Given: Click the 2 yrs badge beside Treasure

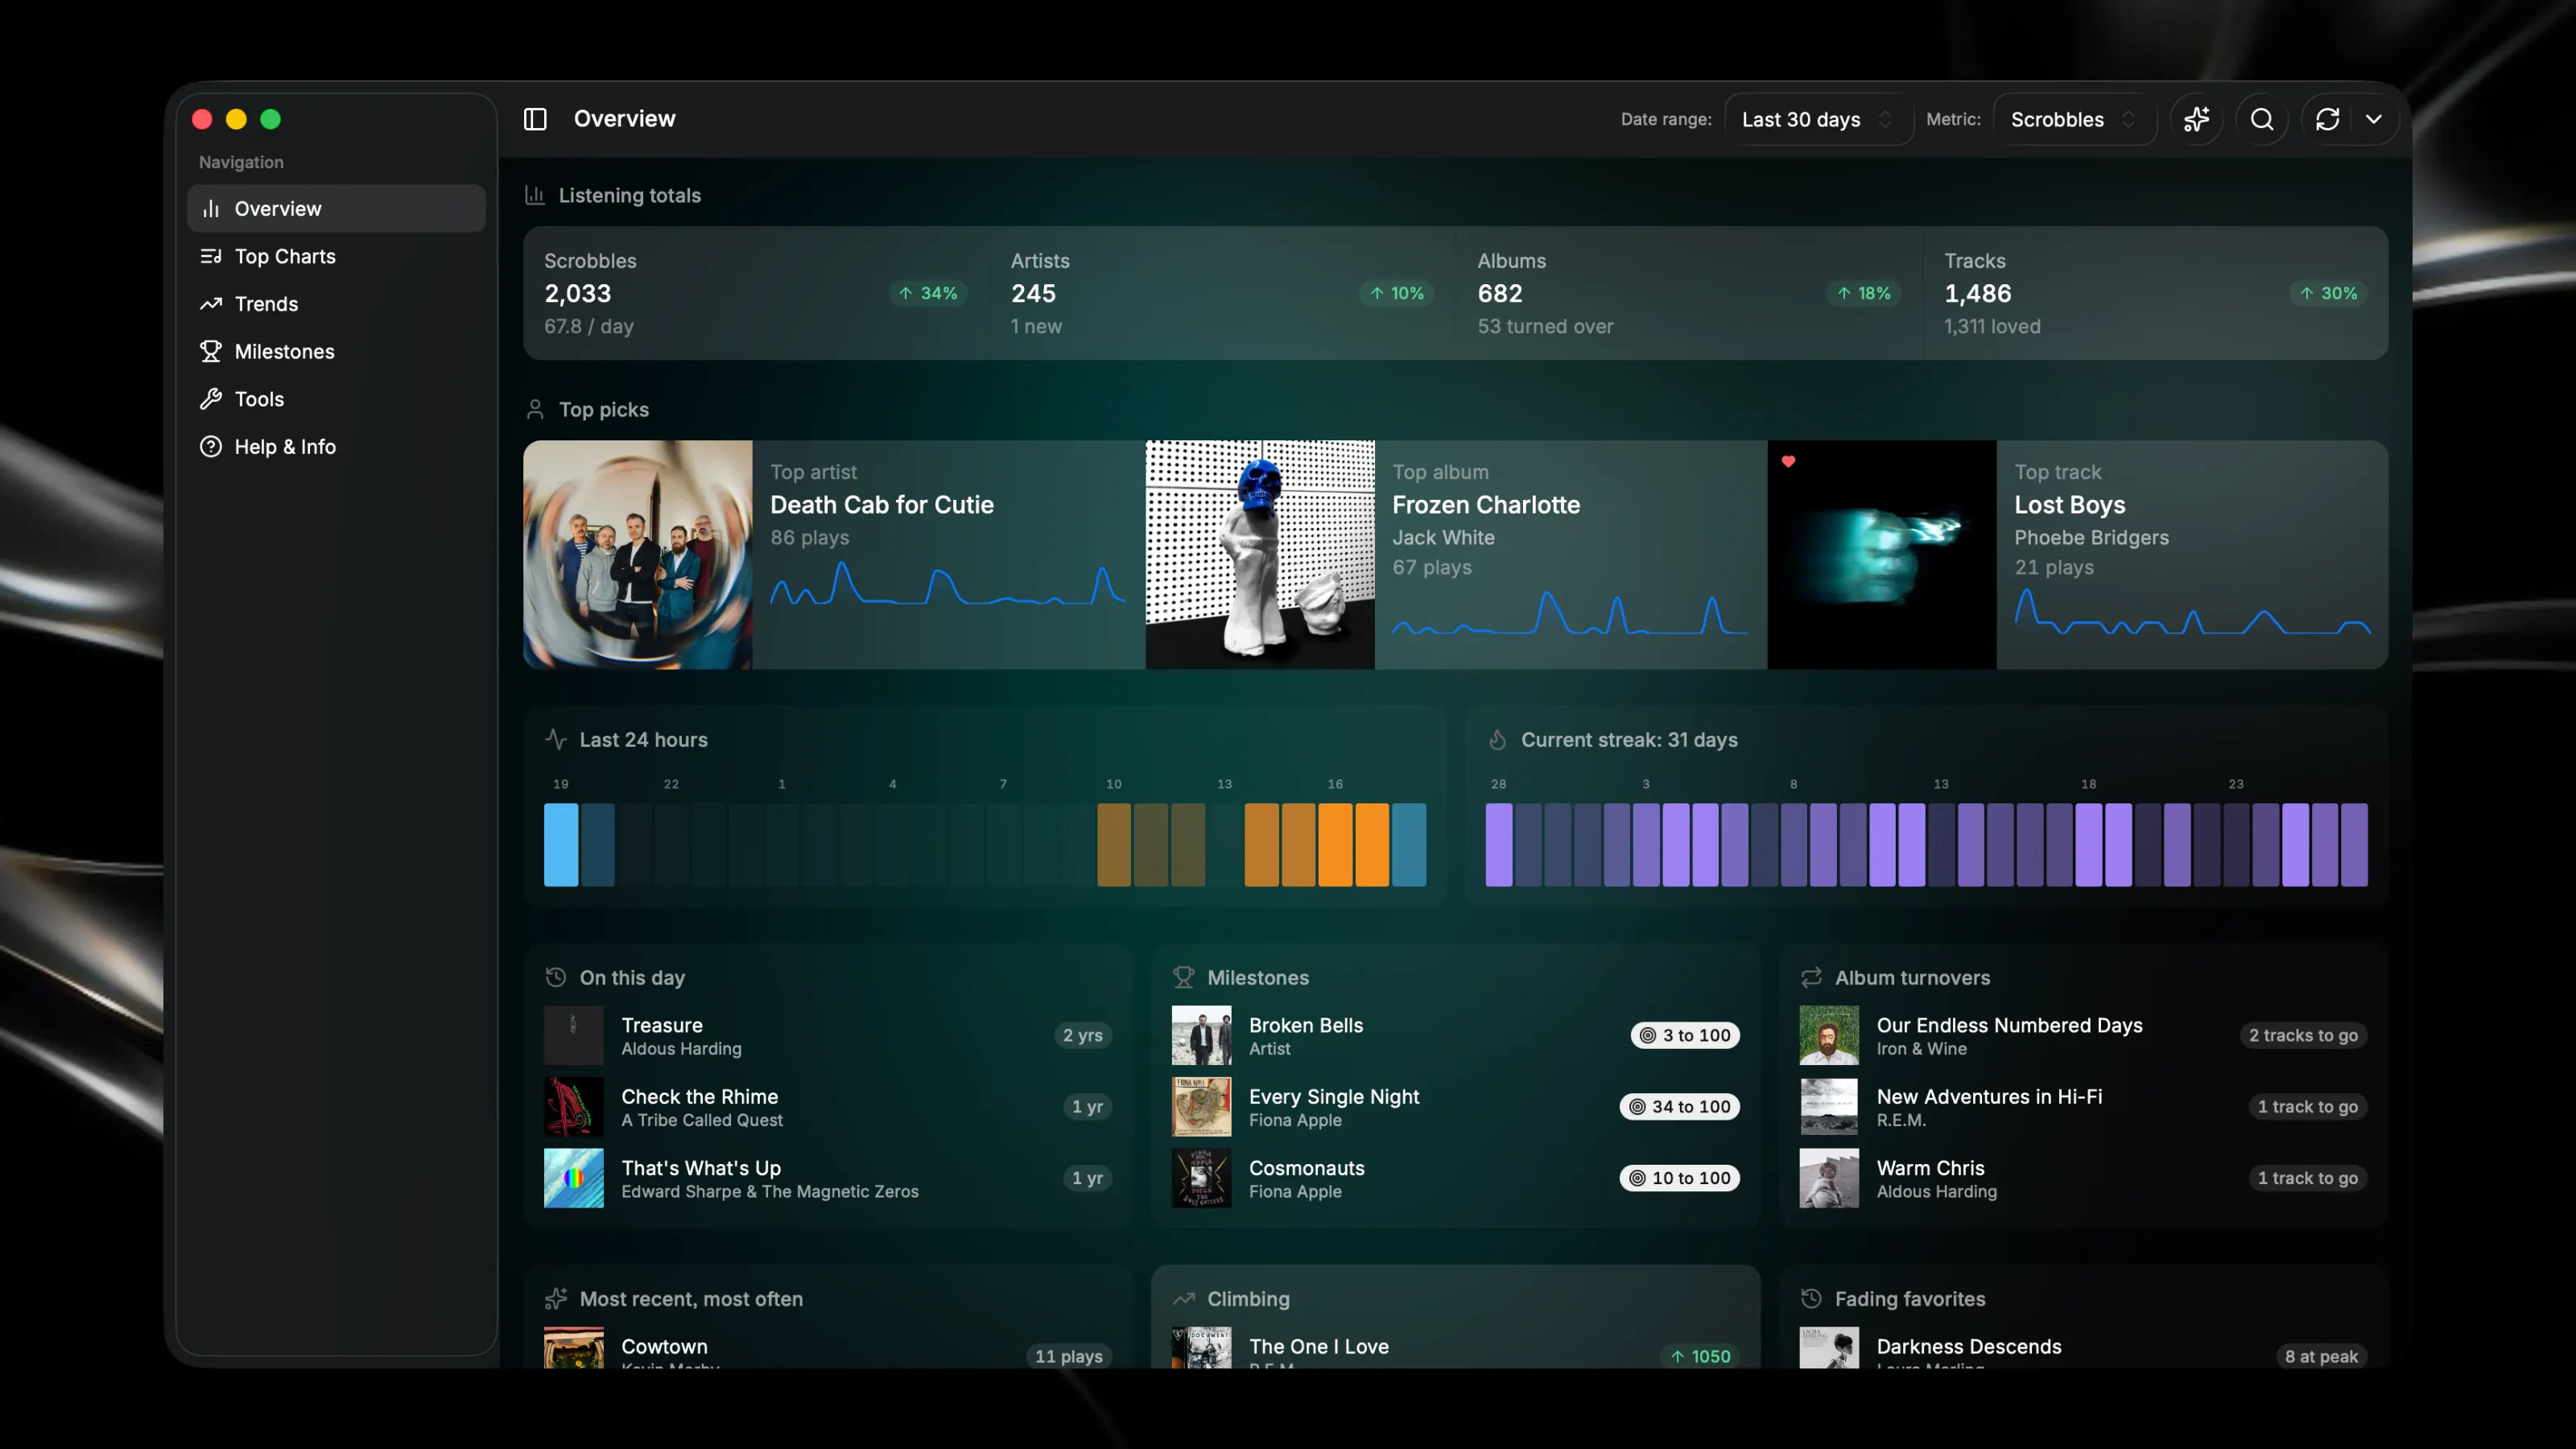Looking at the screenshot, I should (x=1082, y=1036).
